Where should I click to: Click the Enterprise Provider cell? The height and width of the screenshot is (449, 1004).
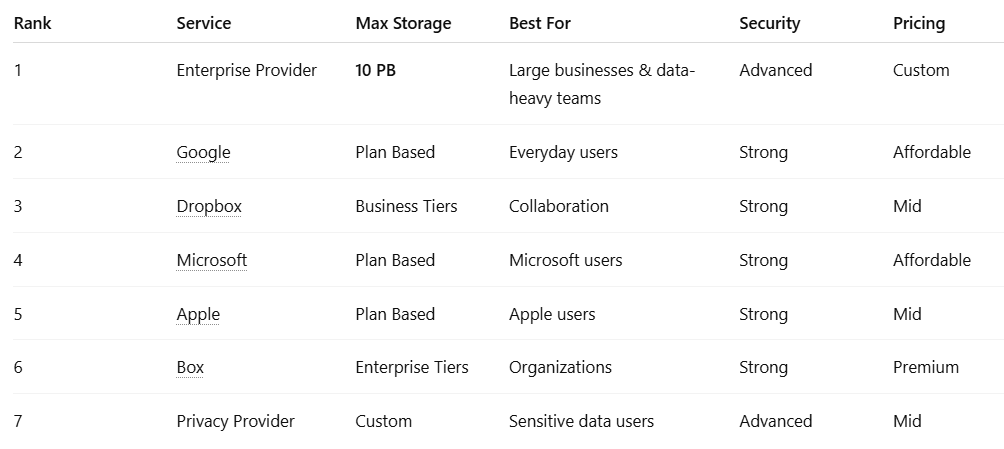pos(246,71)
